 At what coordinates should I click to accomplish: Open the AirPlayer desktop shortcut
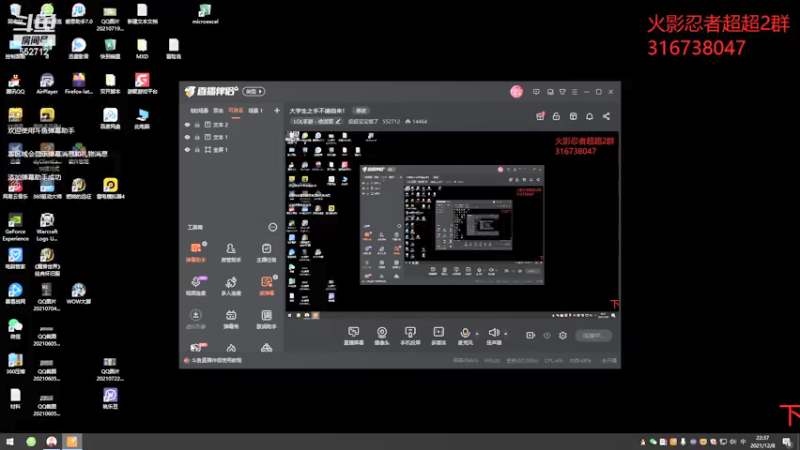(47, 84)
